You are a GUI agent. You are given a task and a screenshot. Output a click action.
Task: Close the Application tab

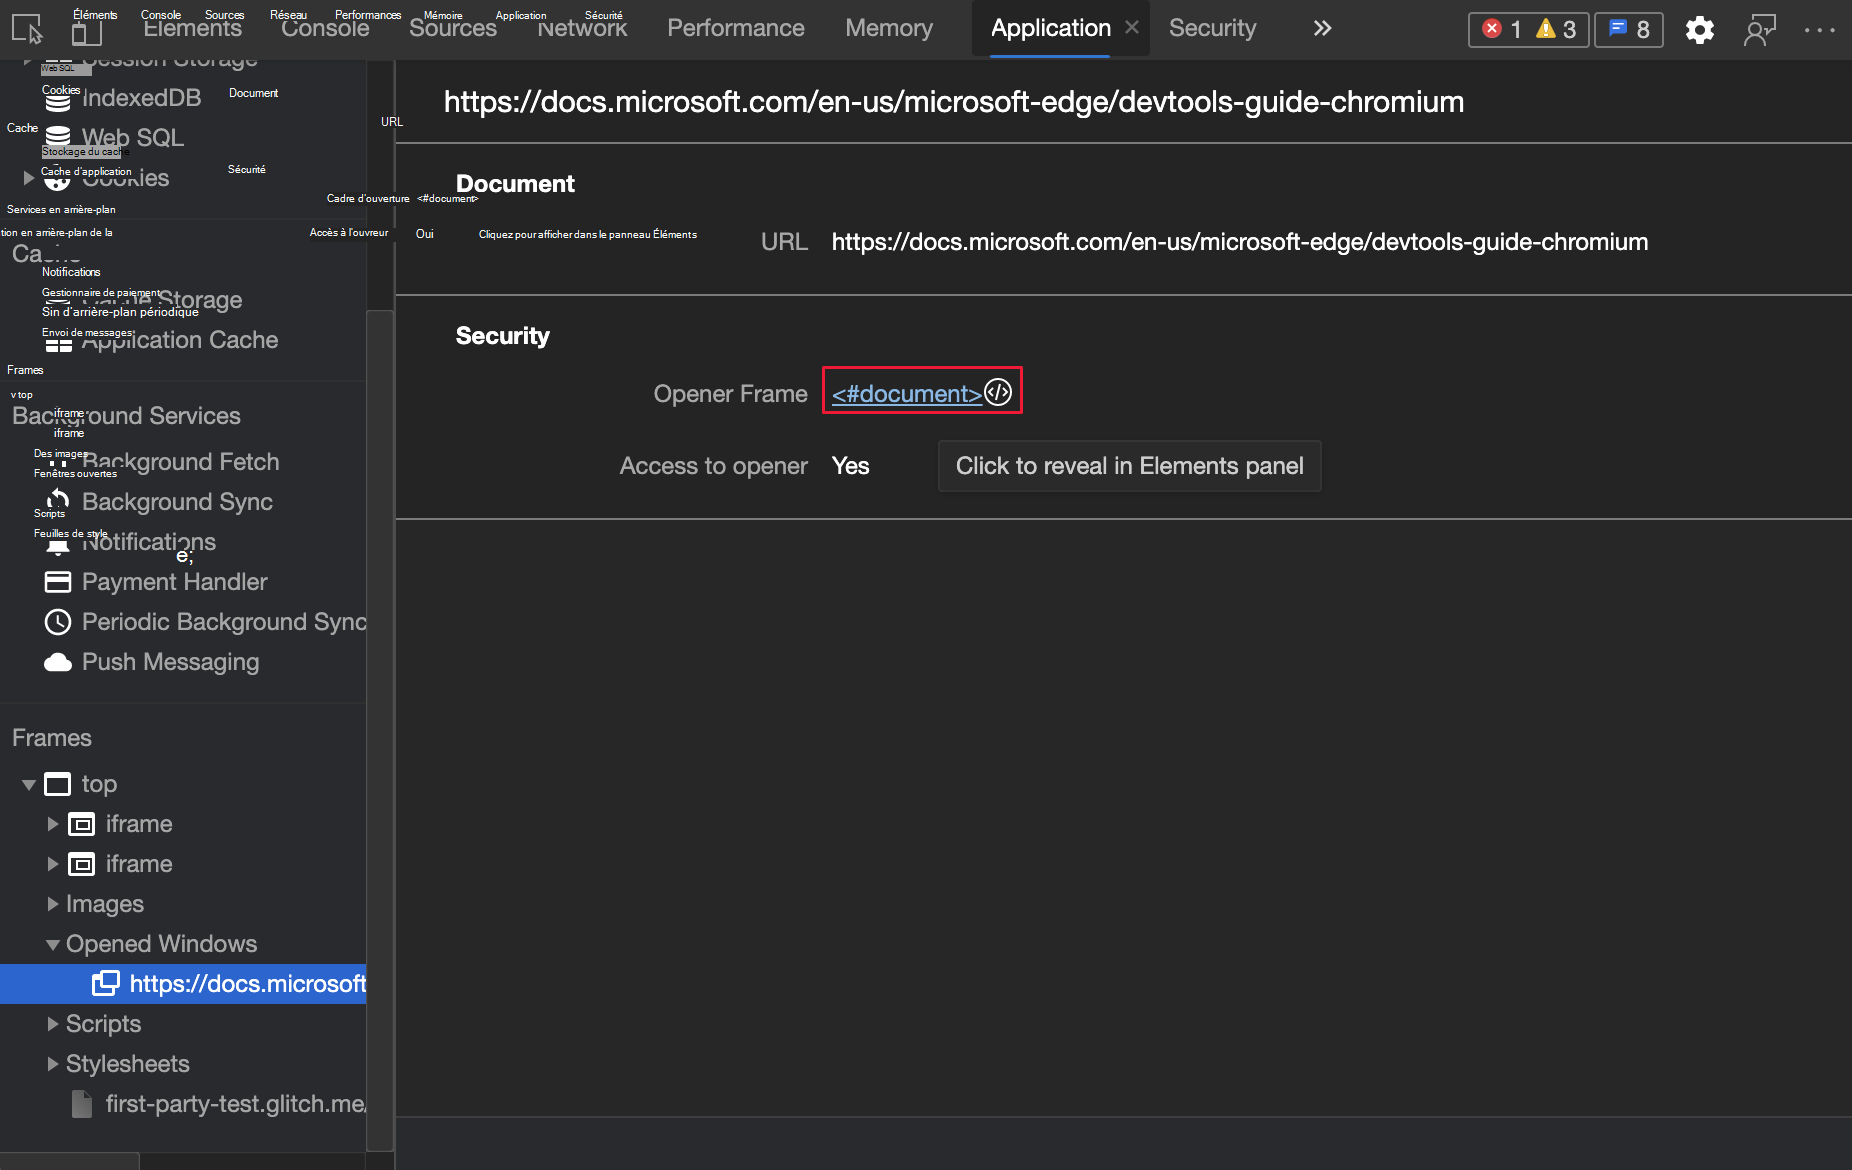click(1132, 27)
